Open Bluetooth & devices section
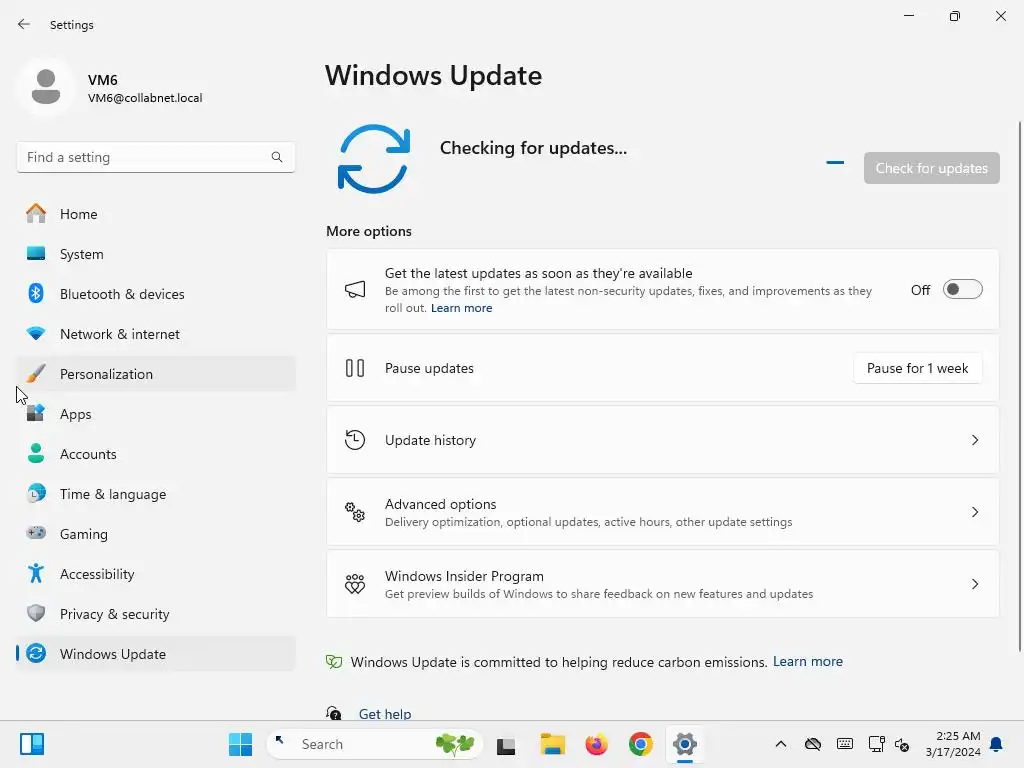 coord(156,293)
